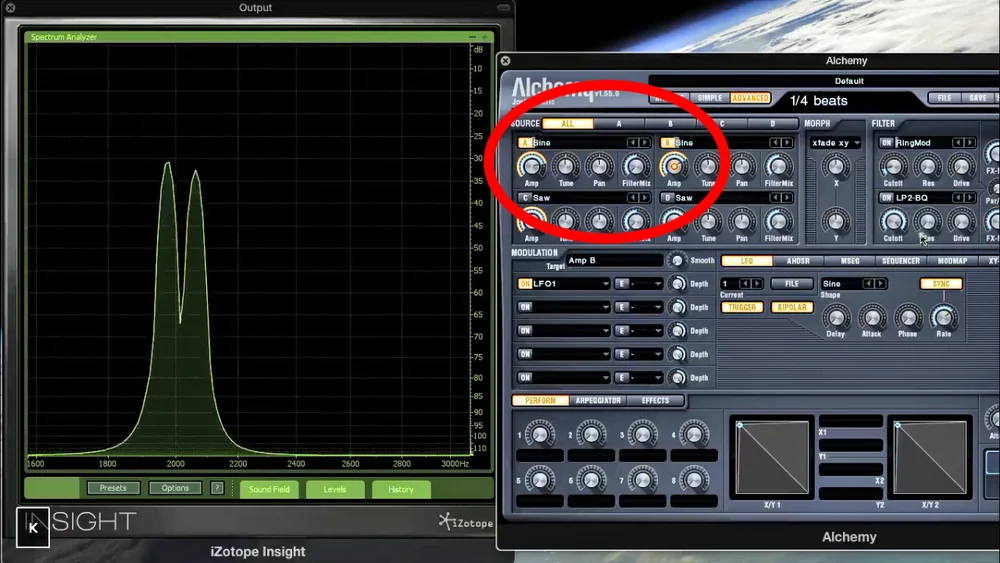Click the SAVE button in Alchemy header
This screenshot has width=1000, height=563.
coord(977,98)
